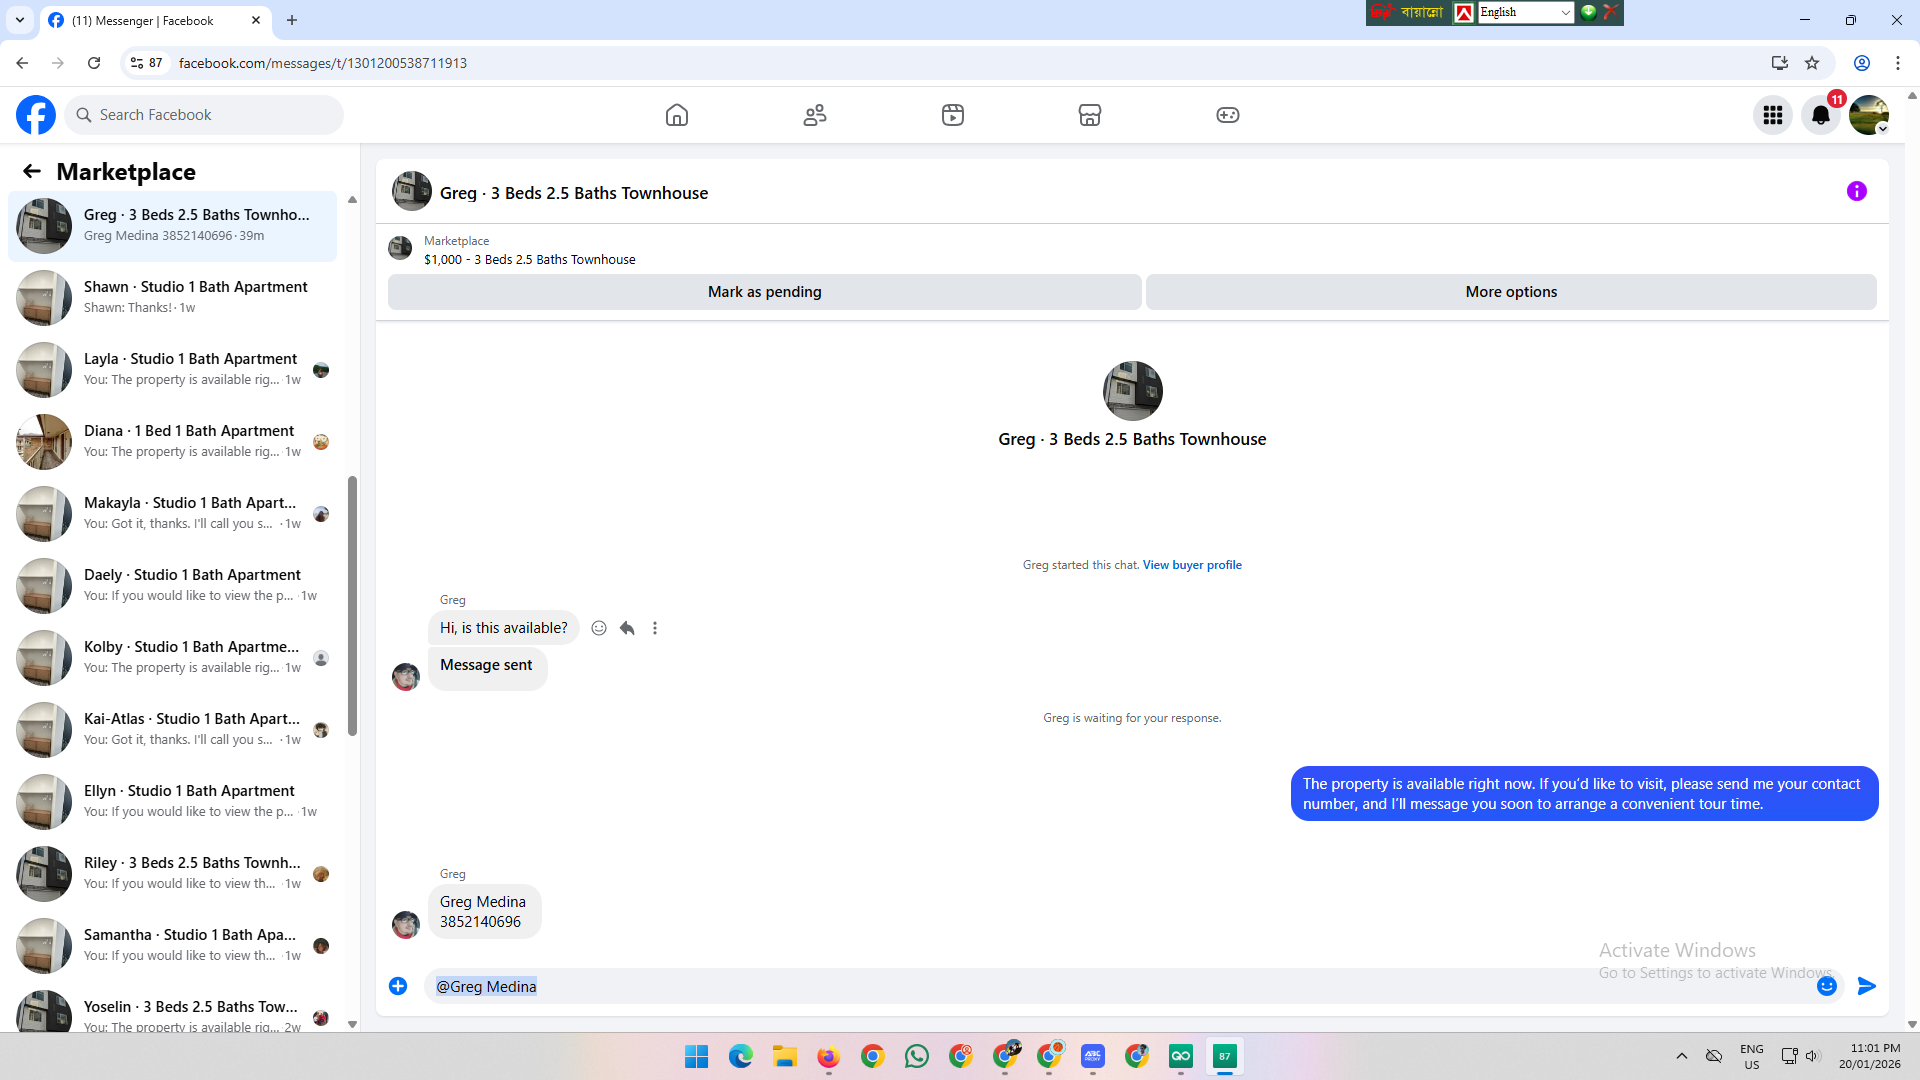Open File Explorer from the taskbar

click(x=785, y=1056)
